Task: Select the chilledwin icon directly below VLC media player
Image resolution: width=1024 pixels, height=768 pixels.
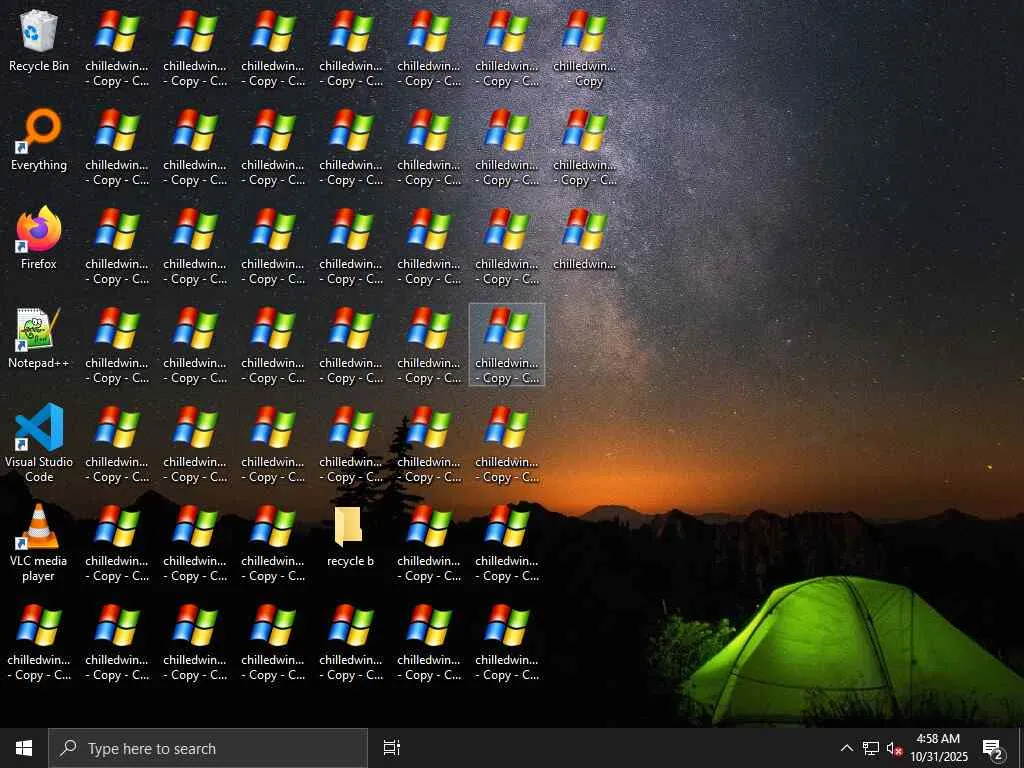Action: click(x=39, y=643)
